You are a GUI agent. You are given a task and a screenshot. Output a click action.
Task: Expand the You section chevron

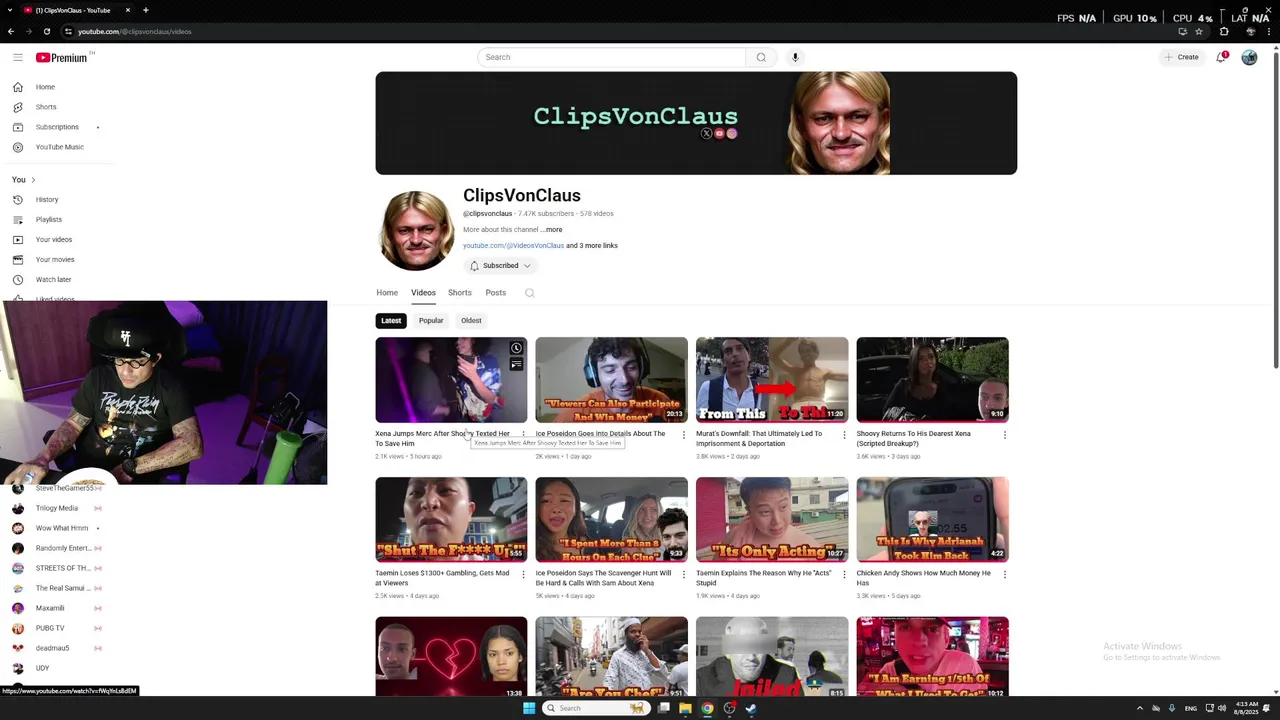pyautogui.click(x=33, y=180)
